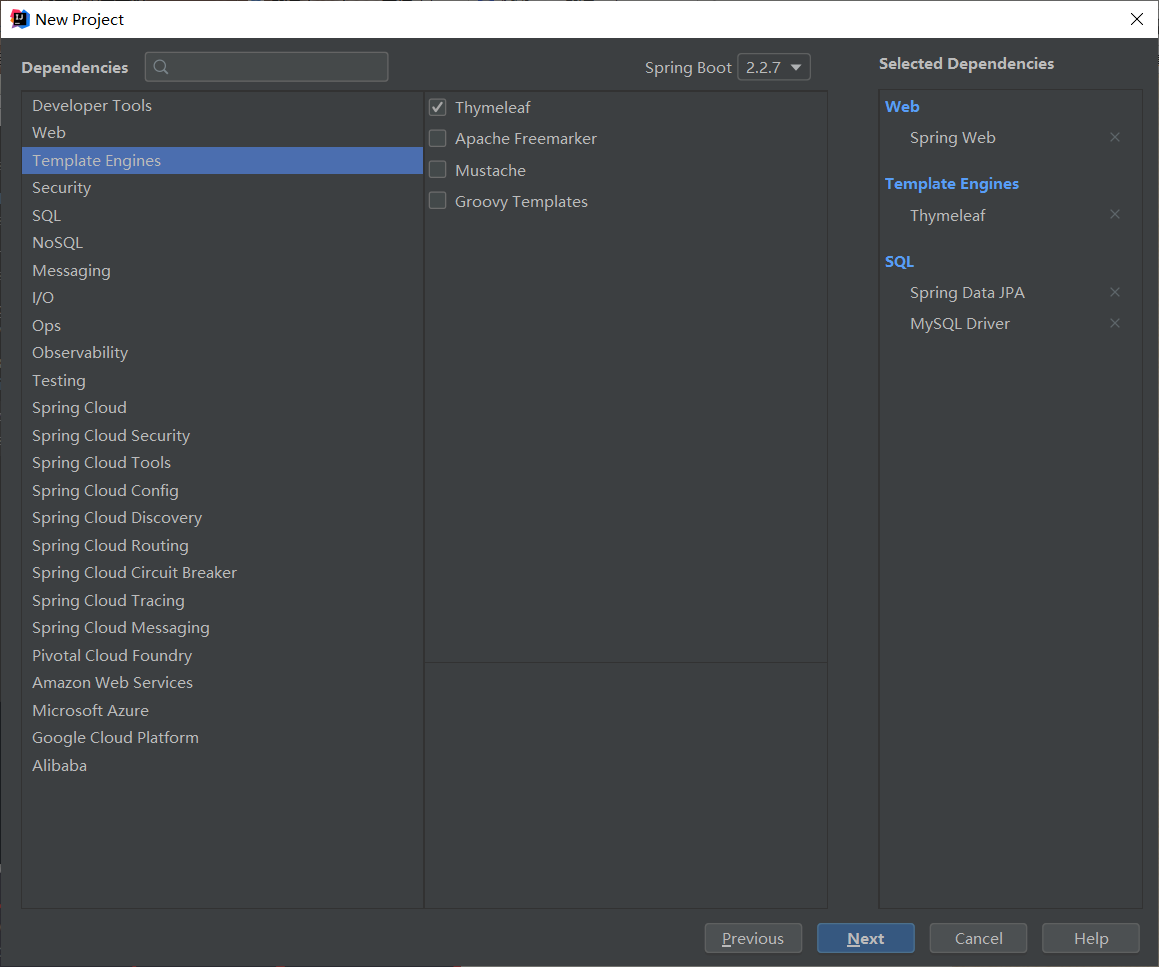Tick the Groovy Templates checkbox
Screen dimensions: 1159x967
(438, 201)
